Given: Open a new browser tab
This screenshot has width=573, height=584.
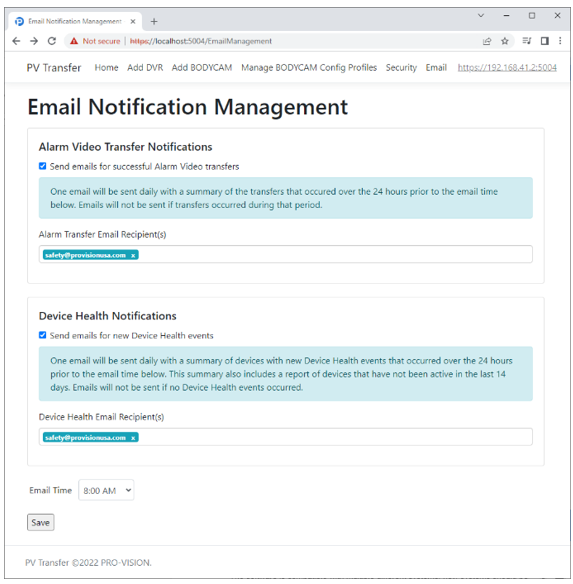Looking at the screenshot, I should tap(154, 21).
